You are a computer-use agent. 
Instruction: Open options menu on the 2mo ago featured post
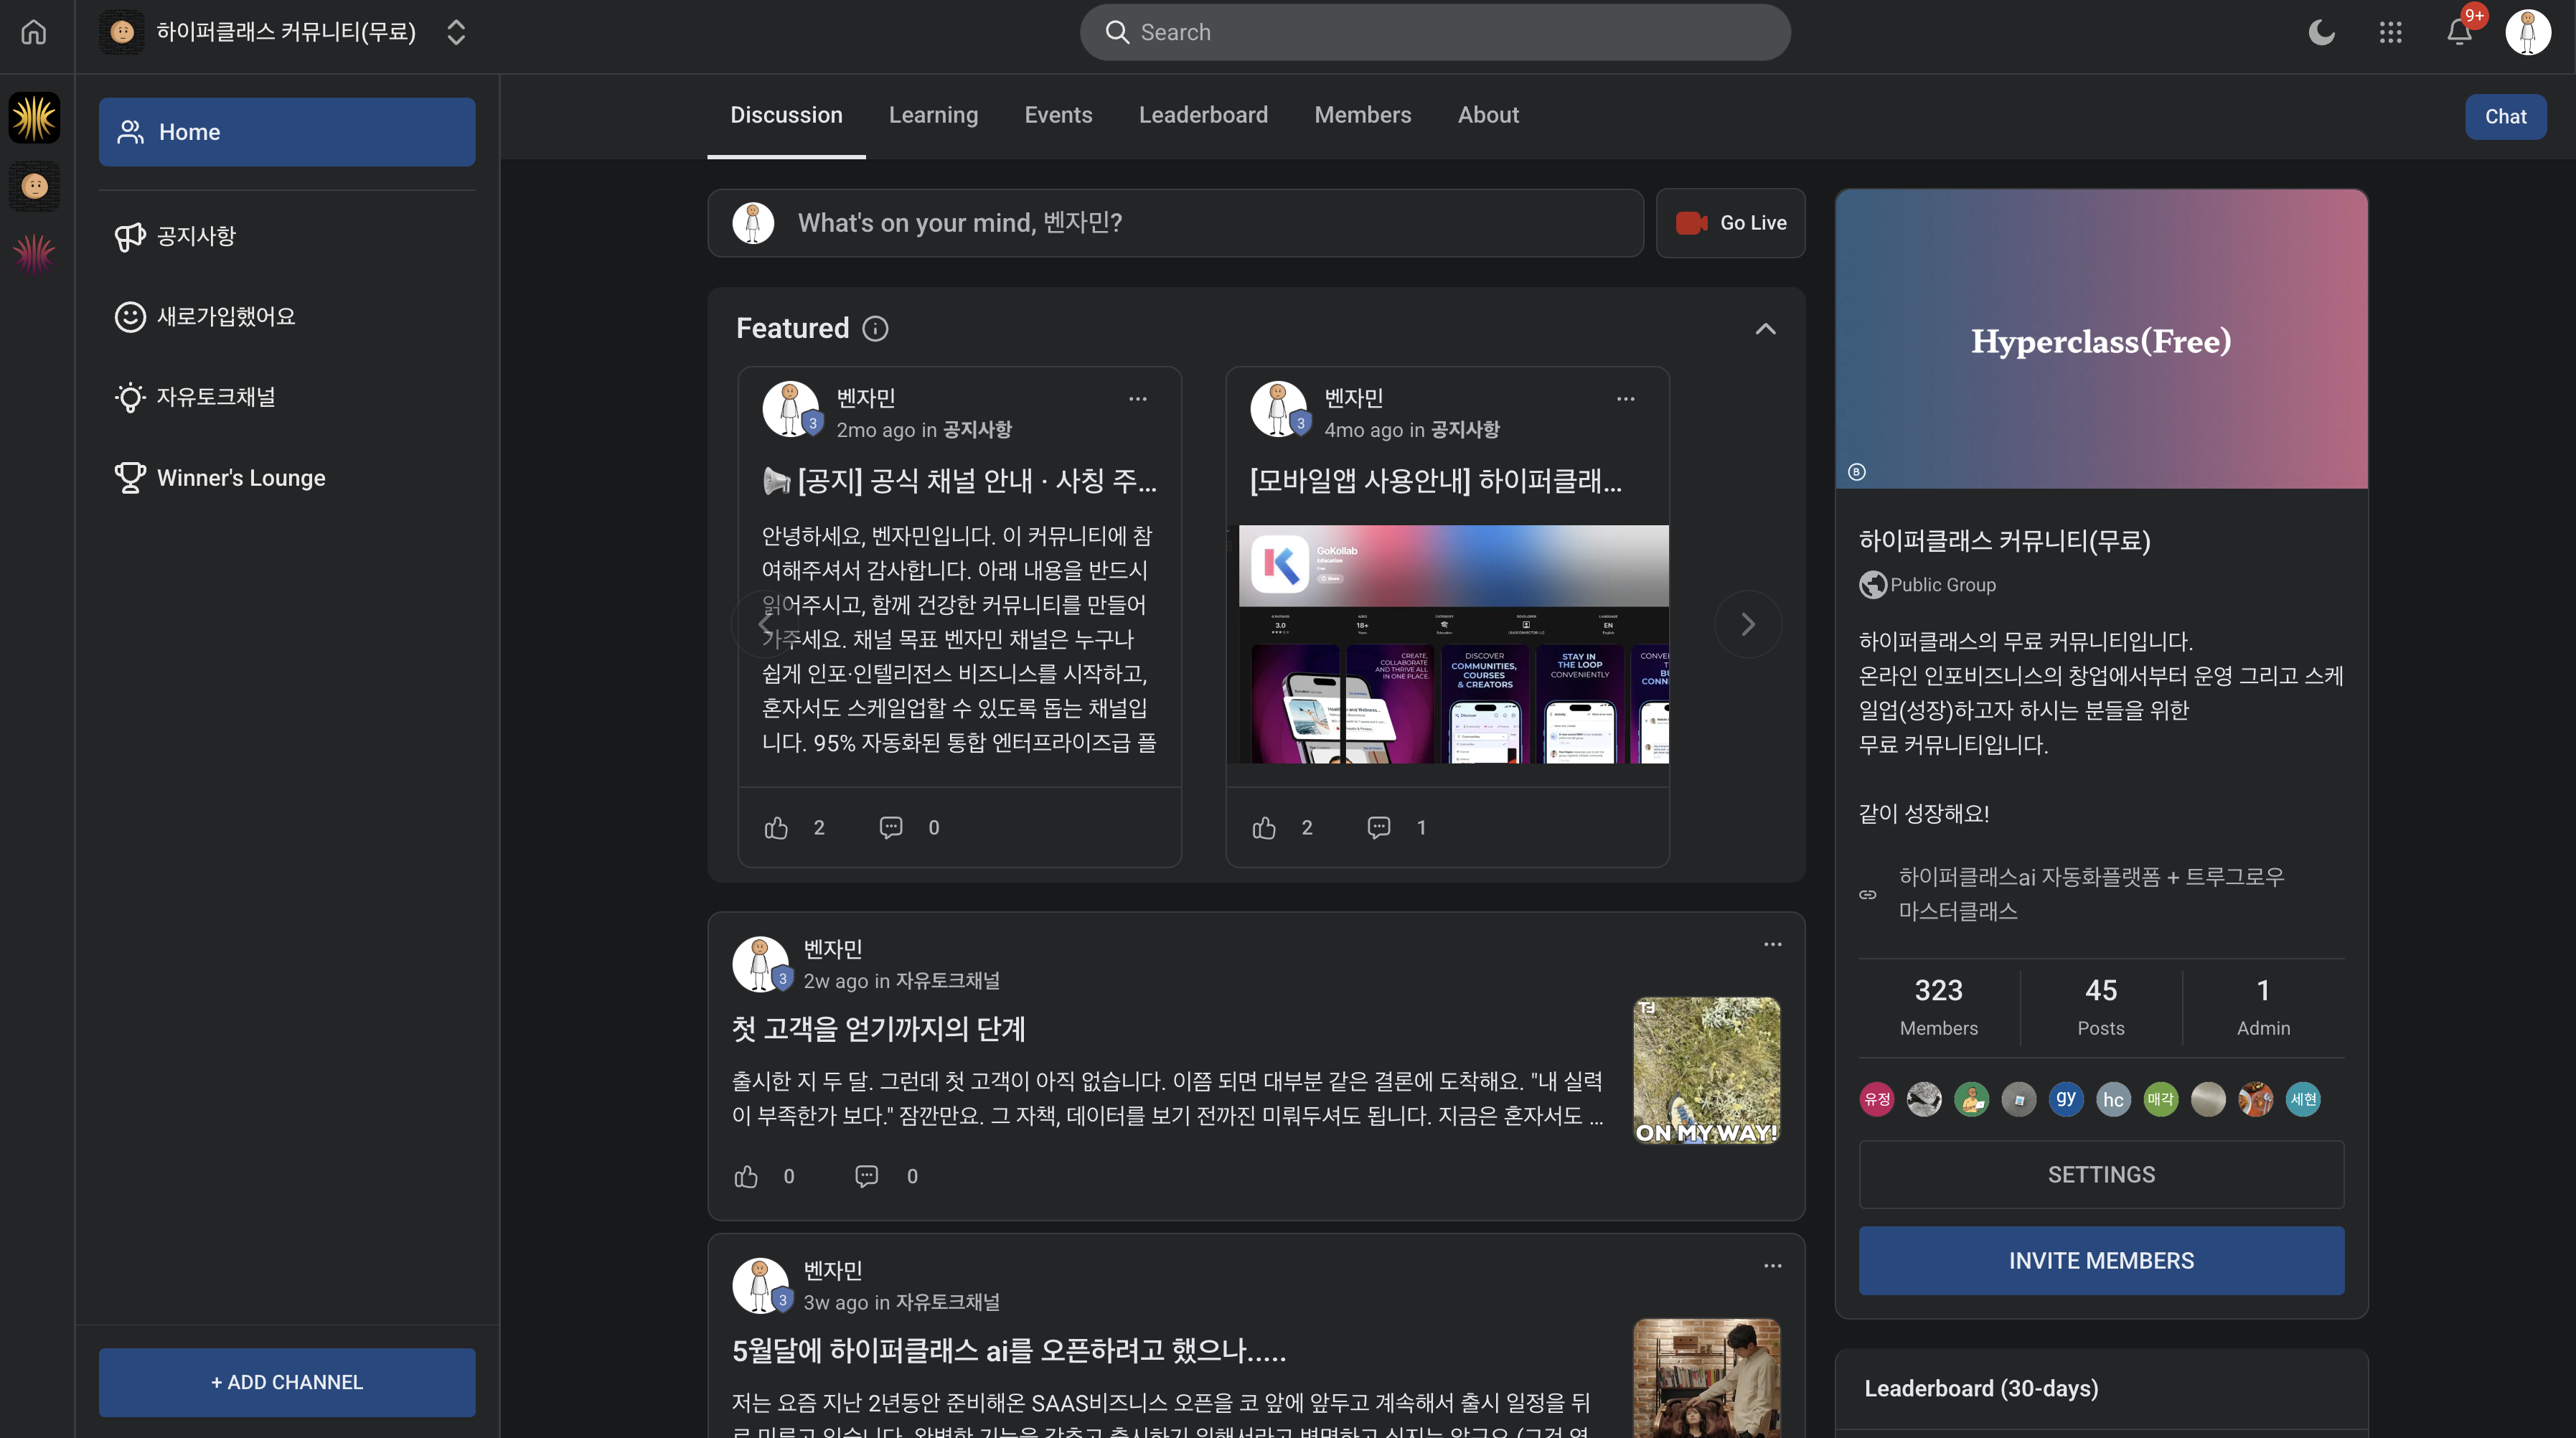pyautogui.click(x=1138, y=399)
